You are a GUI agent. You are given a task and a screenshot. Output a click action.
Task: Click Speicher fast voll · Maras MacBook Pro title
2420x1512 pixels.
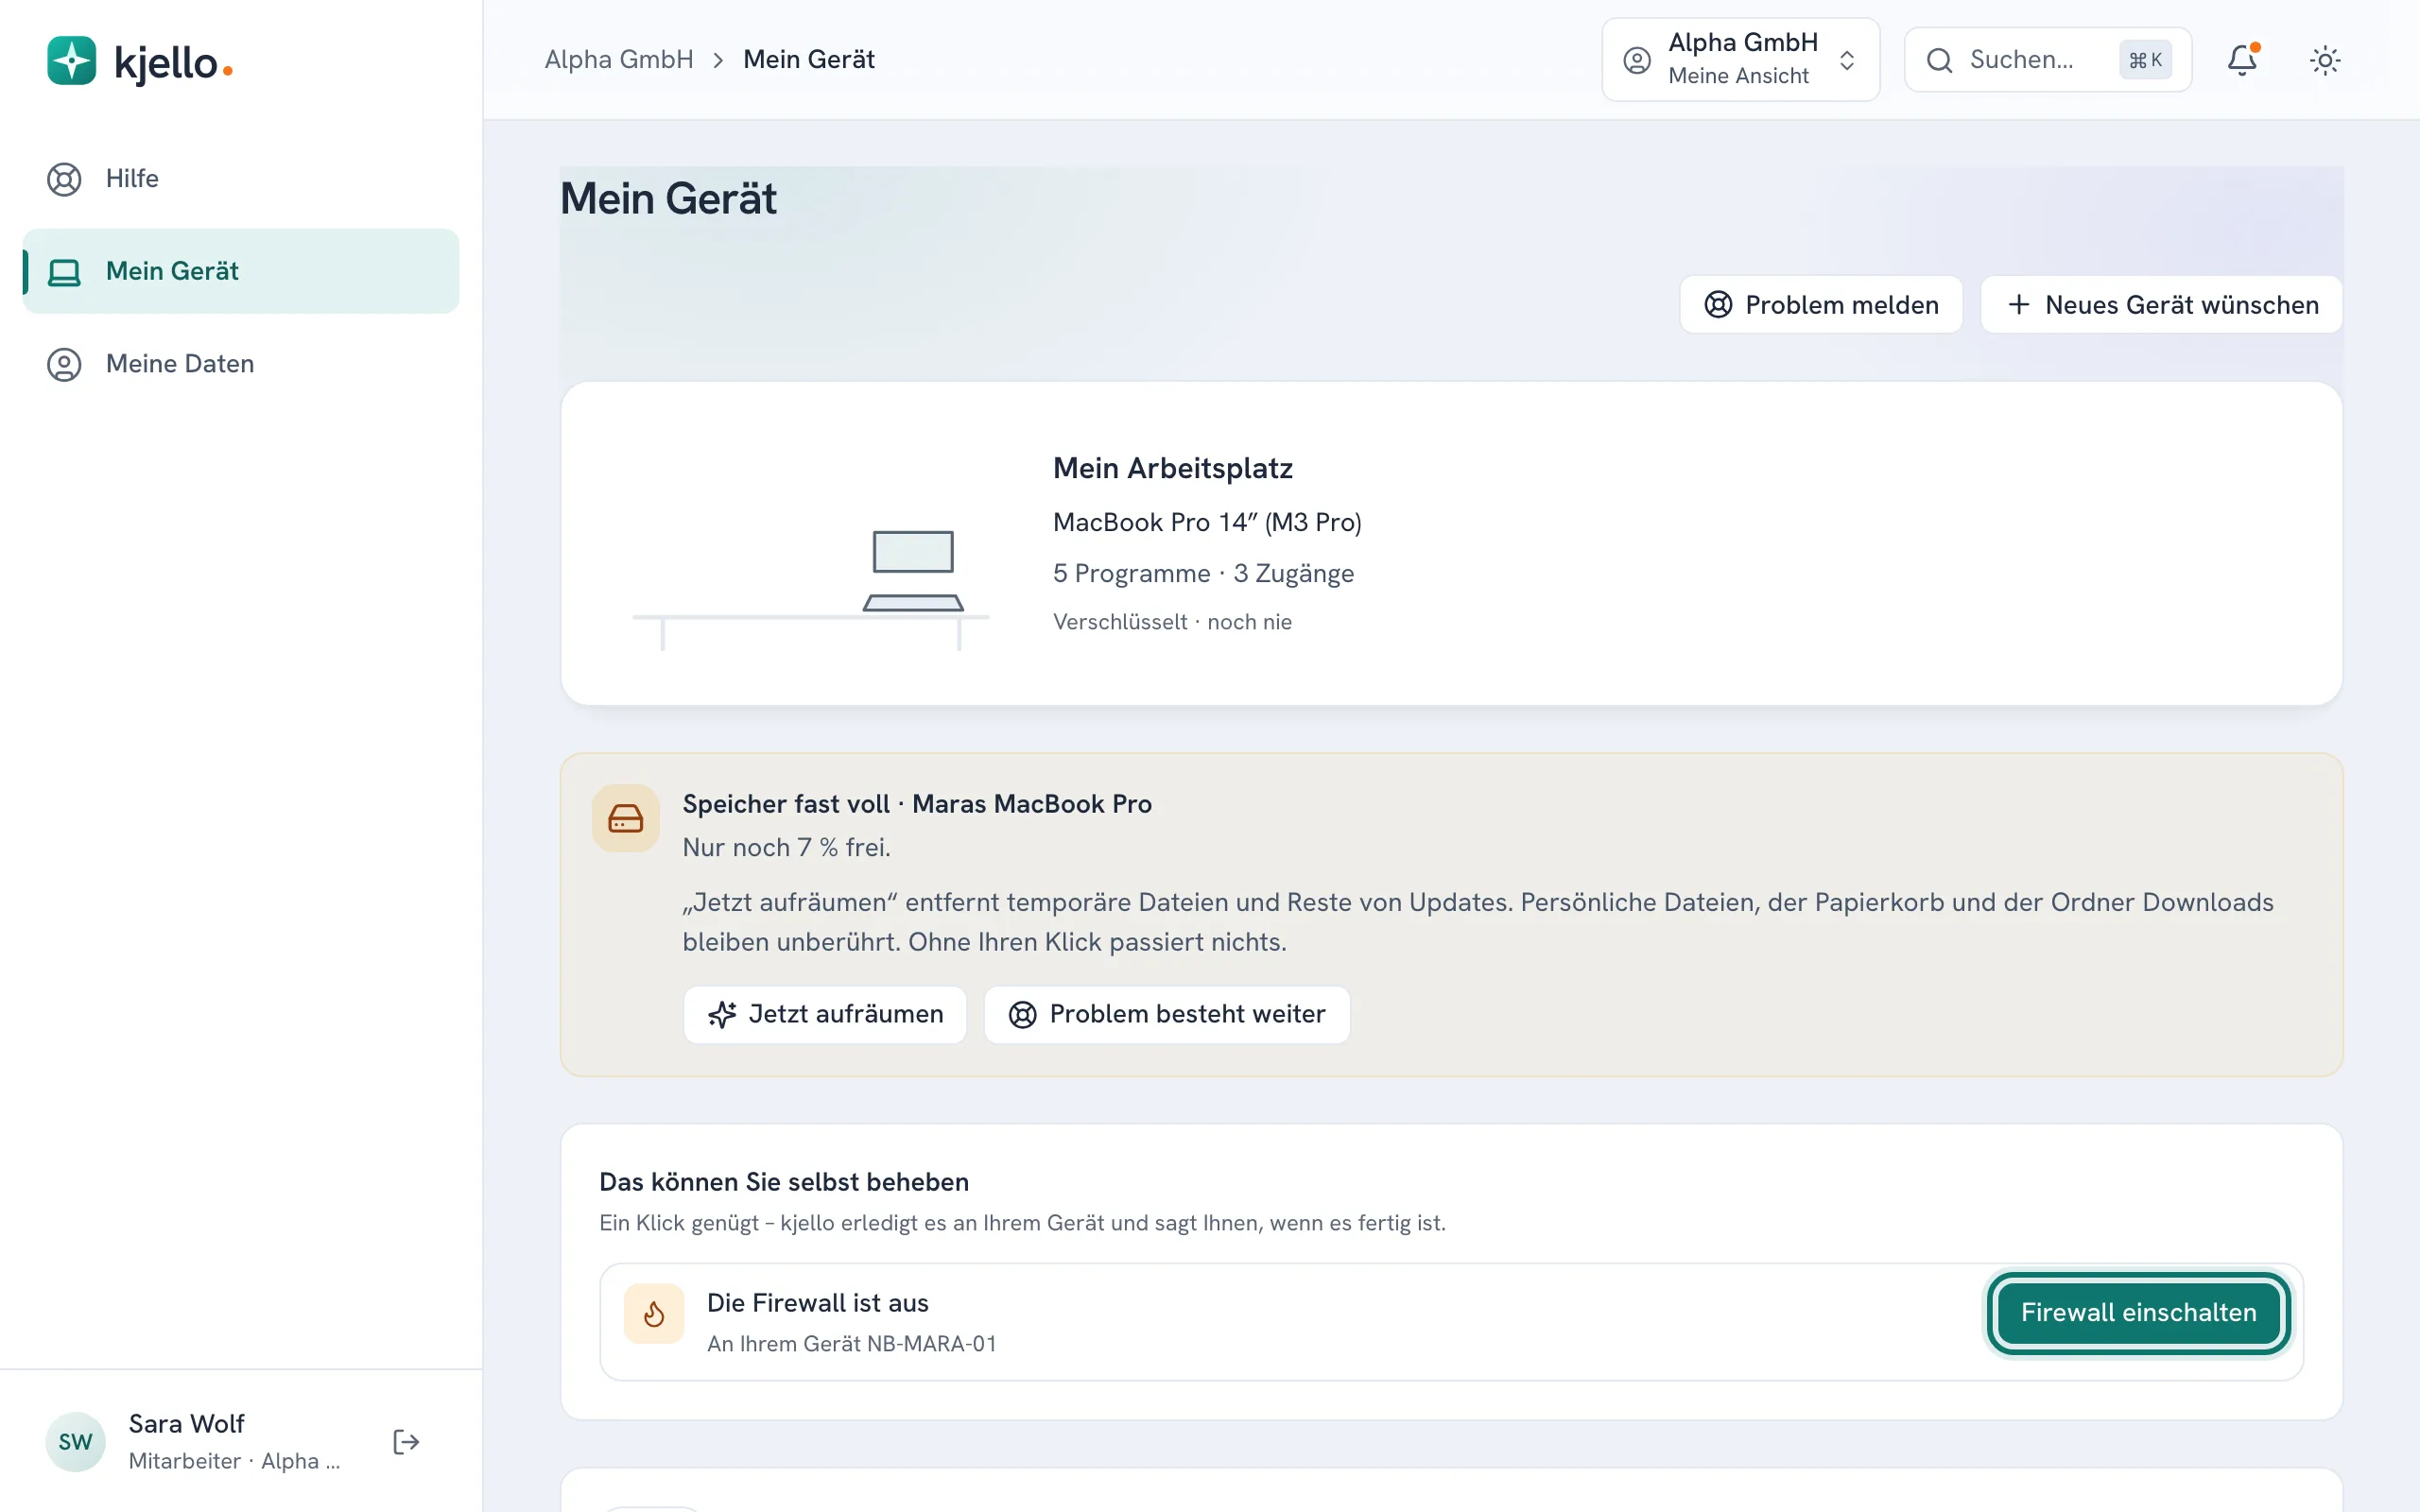tap(917, 804)
